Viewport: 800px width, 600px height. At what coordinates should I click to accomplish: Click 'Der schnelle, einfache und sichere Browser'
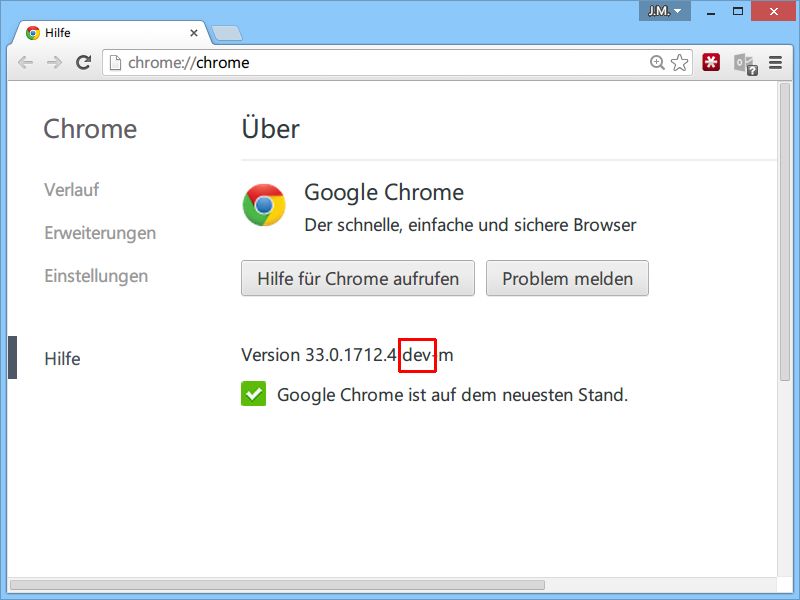click(470, 225)
